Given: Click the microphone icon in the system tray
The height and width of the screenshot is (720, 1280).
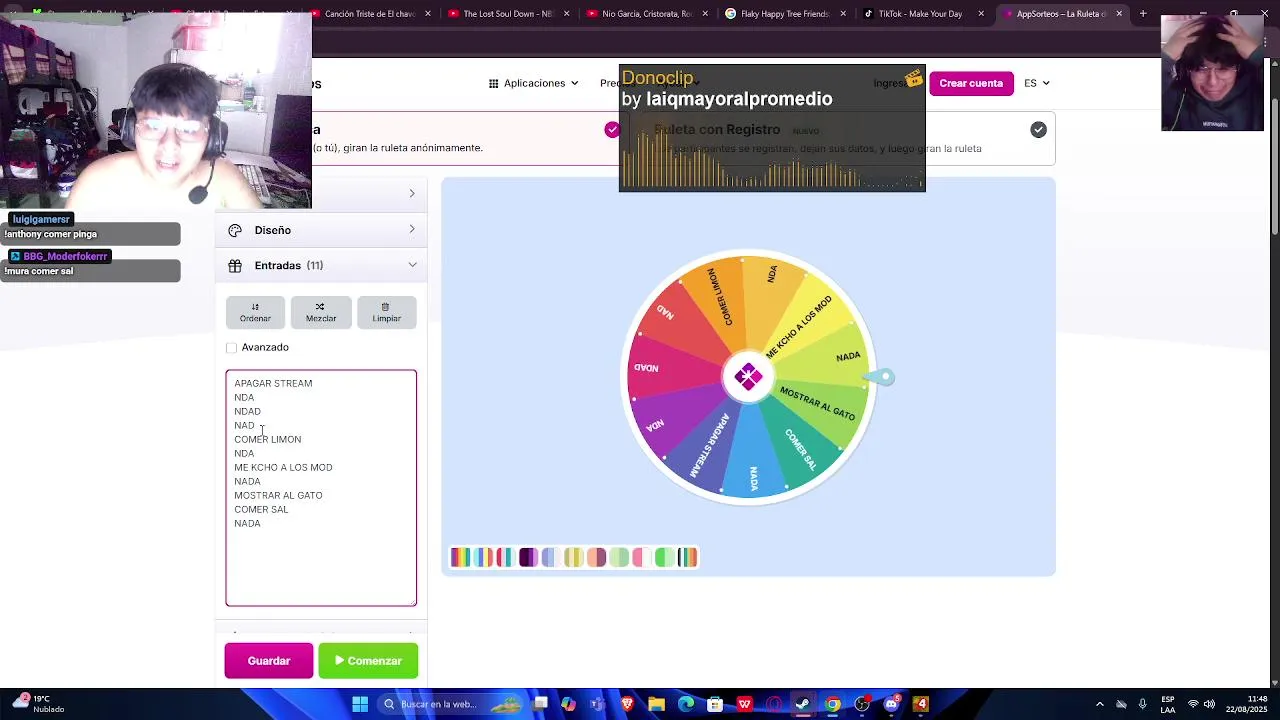Looking at the screenshot, I should pyautogui.click(x=1142, y=704).
